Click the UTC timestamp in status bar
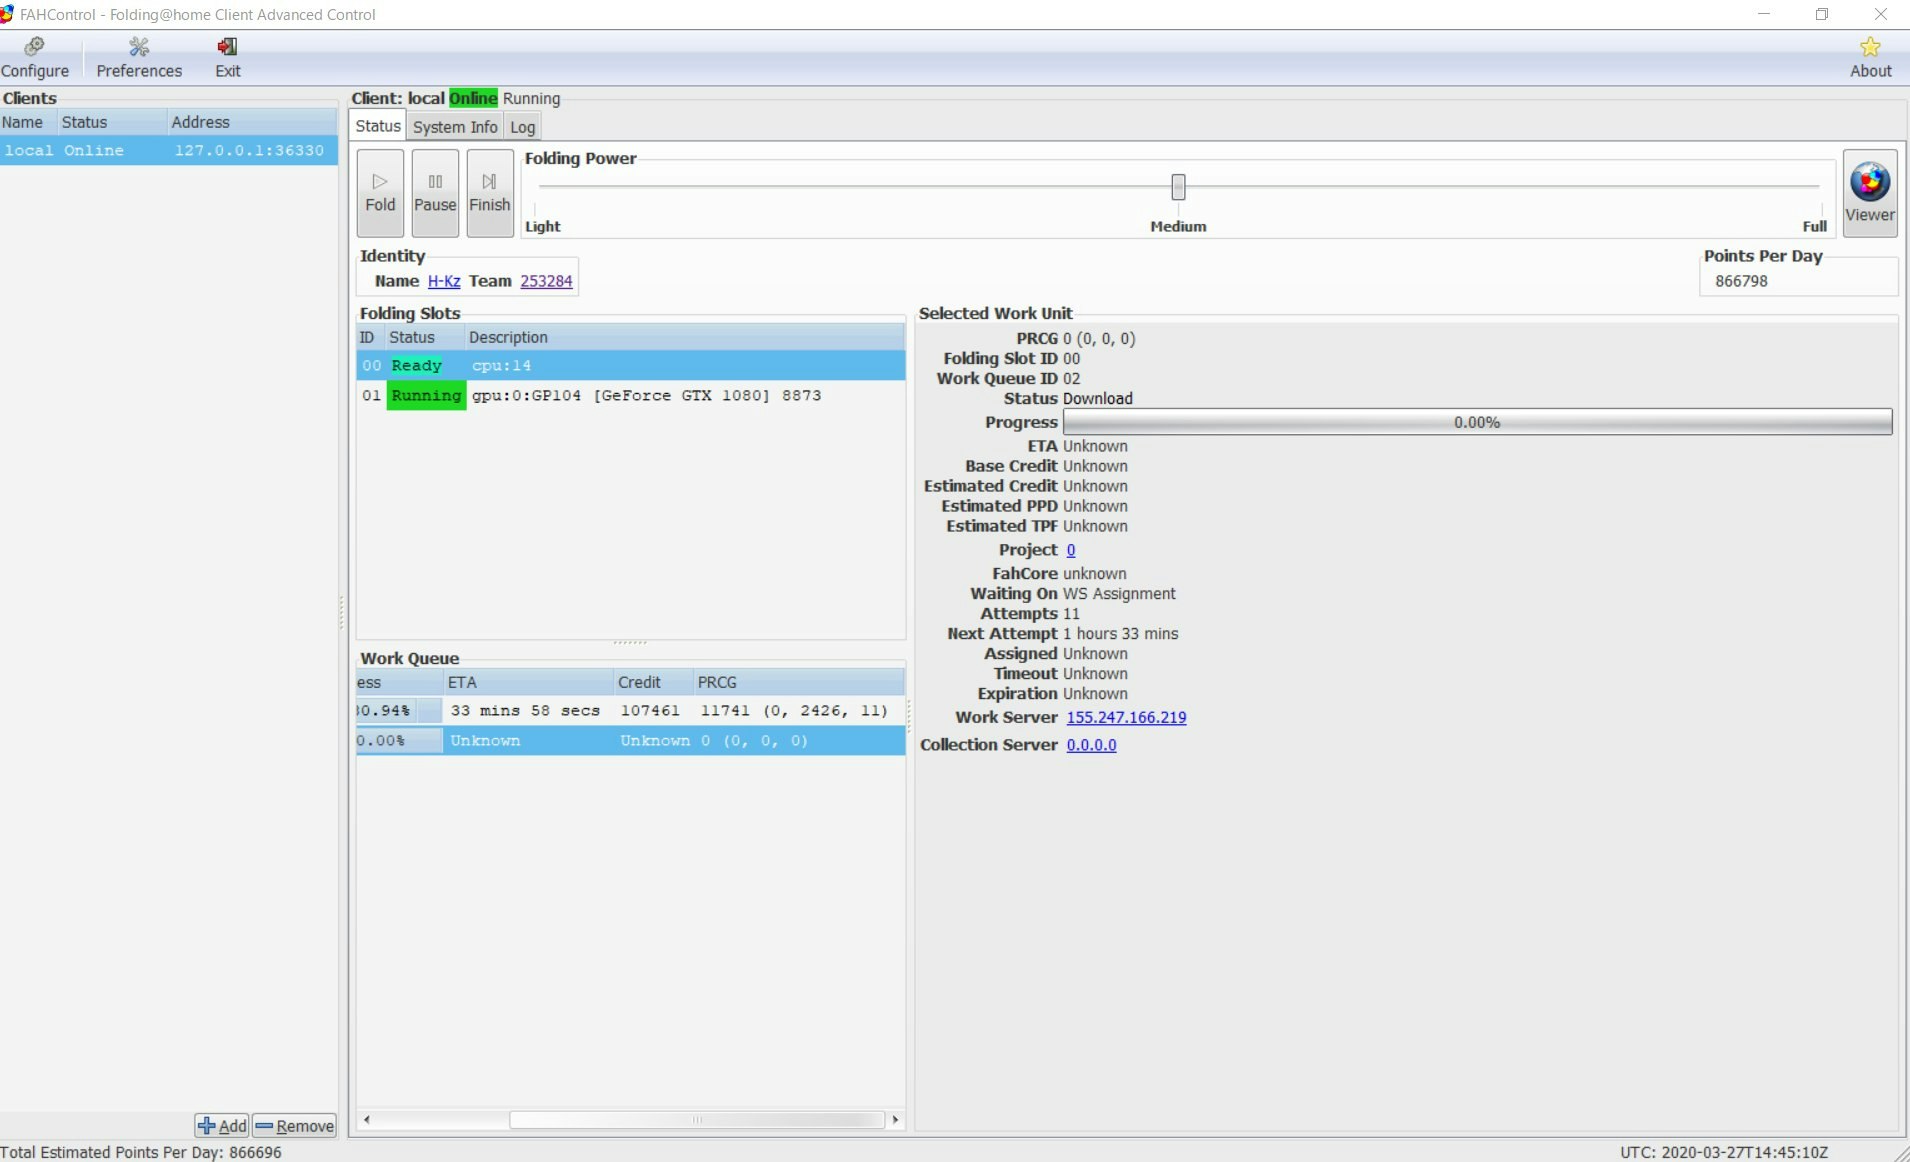Viewport: 1910px width, 1162px height. [x=1724, y=1153]
